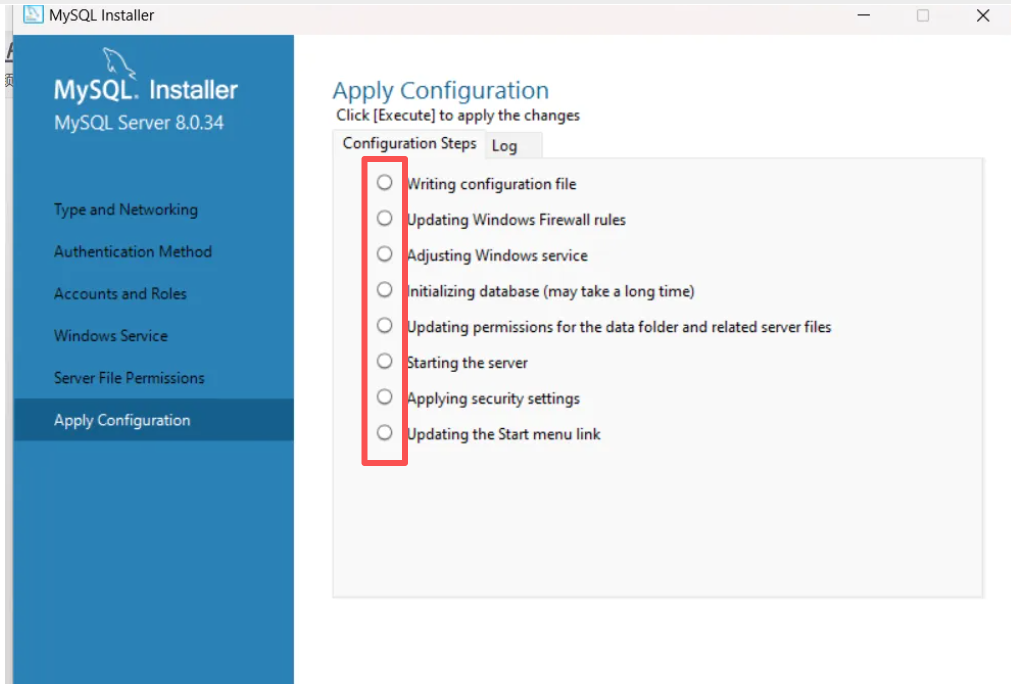
Task: Select the Applying security settings circle
Action: coord(384,397)
